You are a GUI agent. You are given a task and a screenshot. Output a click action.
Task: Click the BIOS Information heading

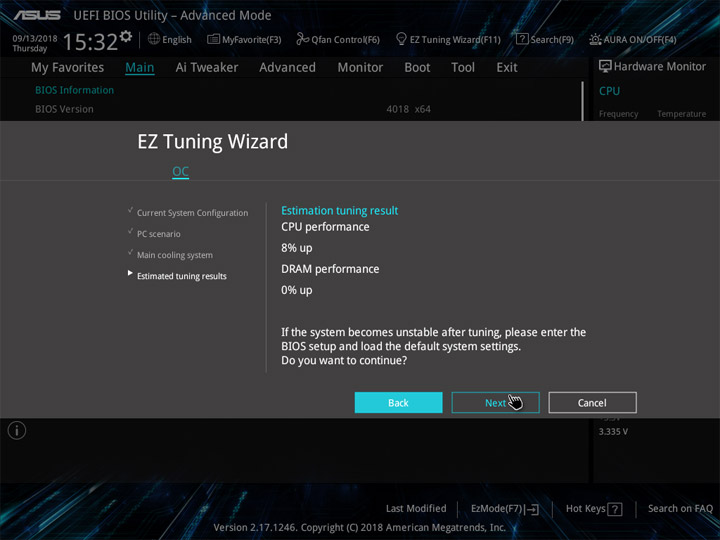(x=74, y=90)
